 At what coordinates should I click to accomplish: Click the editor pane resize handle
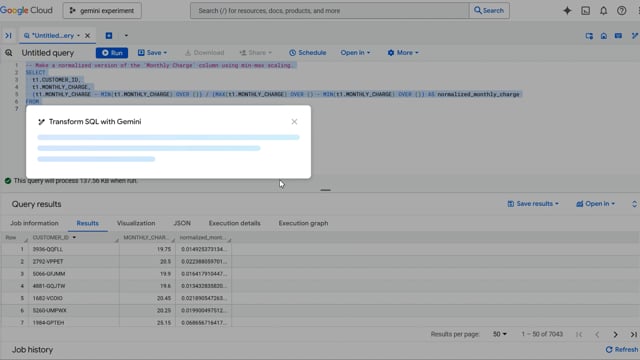point(325,190)
